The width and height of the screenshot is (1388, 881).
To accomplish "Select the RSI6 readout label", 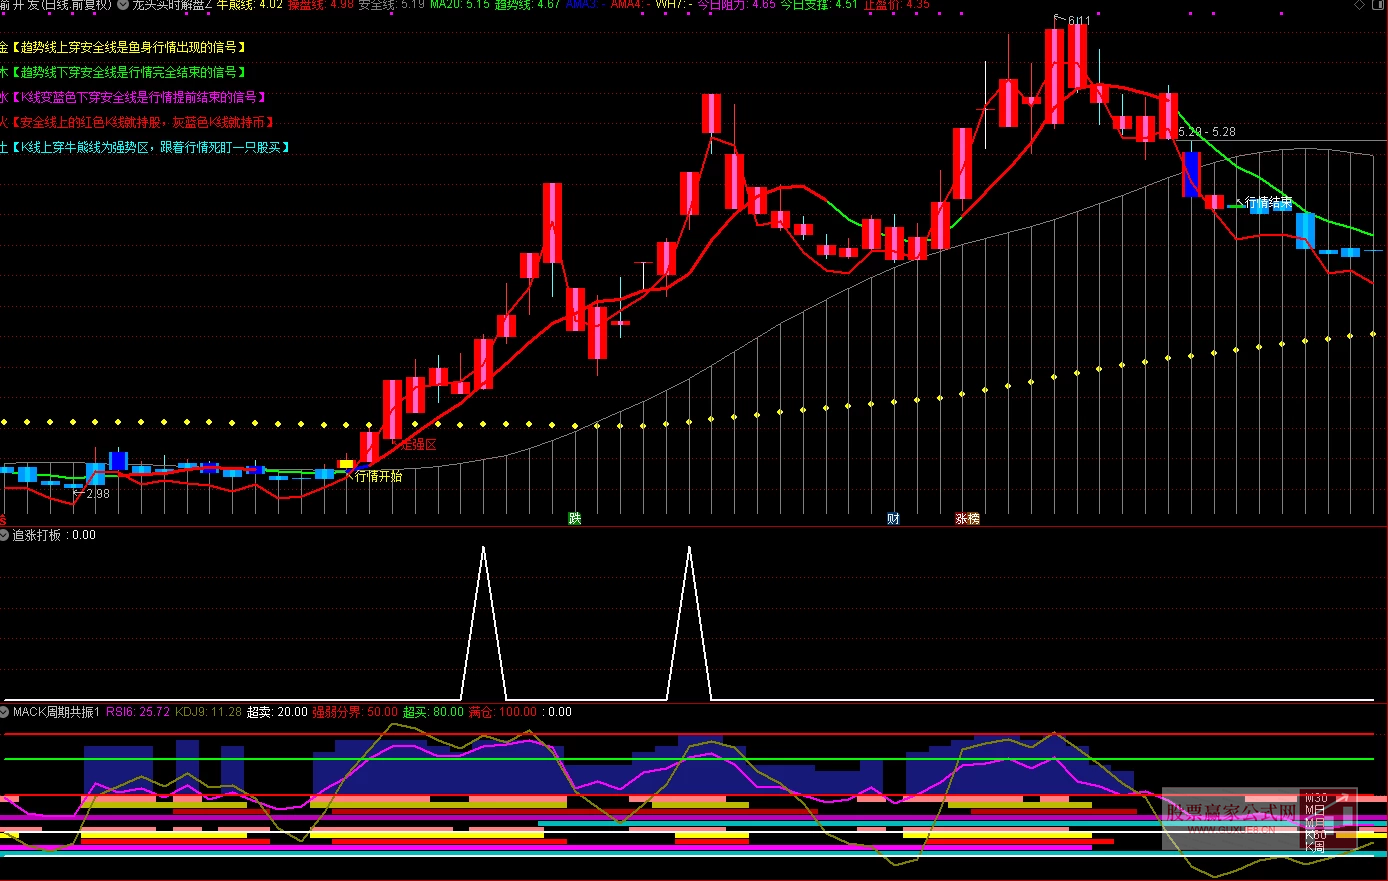I will (137, 712).
